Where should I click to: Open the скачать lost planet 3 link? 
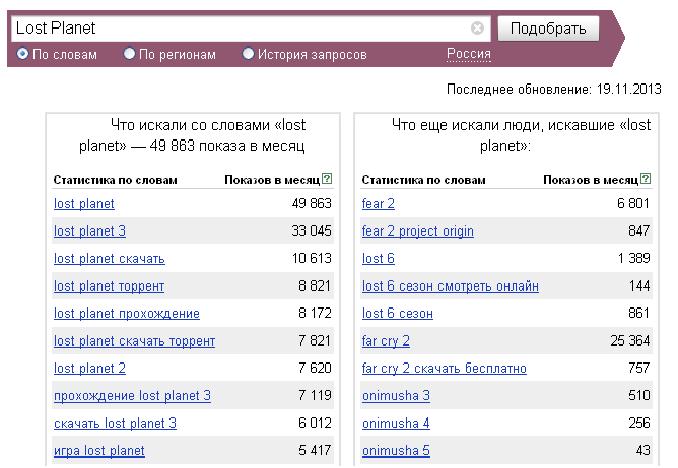115,423
